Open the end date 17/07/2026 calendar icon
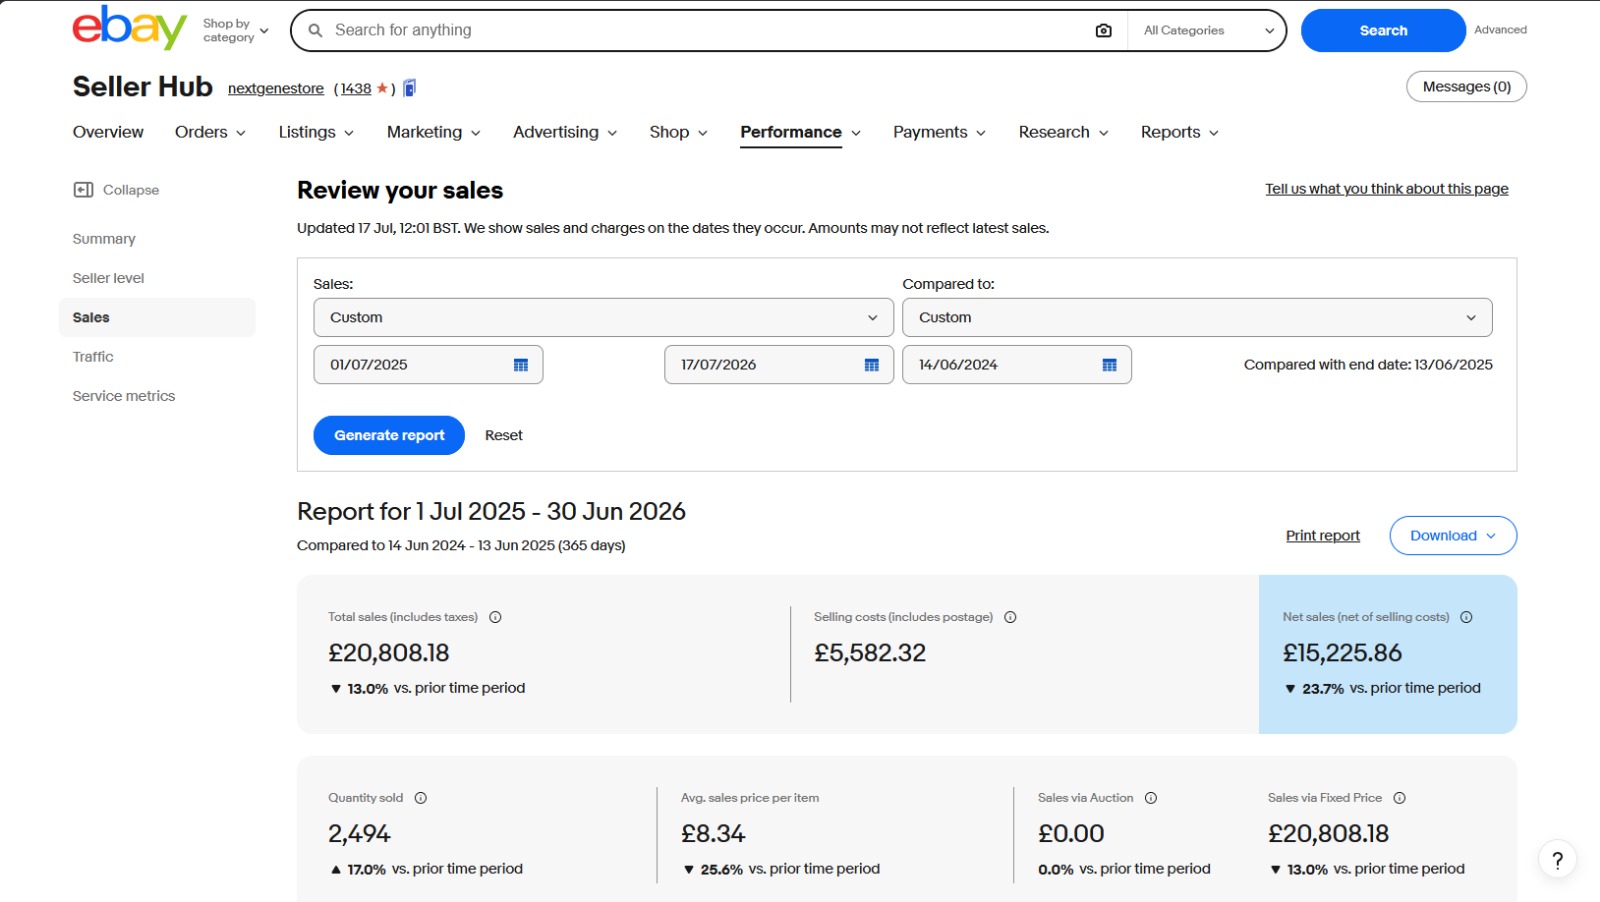The height and width of the screenshot is (902, 1600). point(871,365)
